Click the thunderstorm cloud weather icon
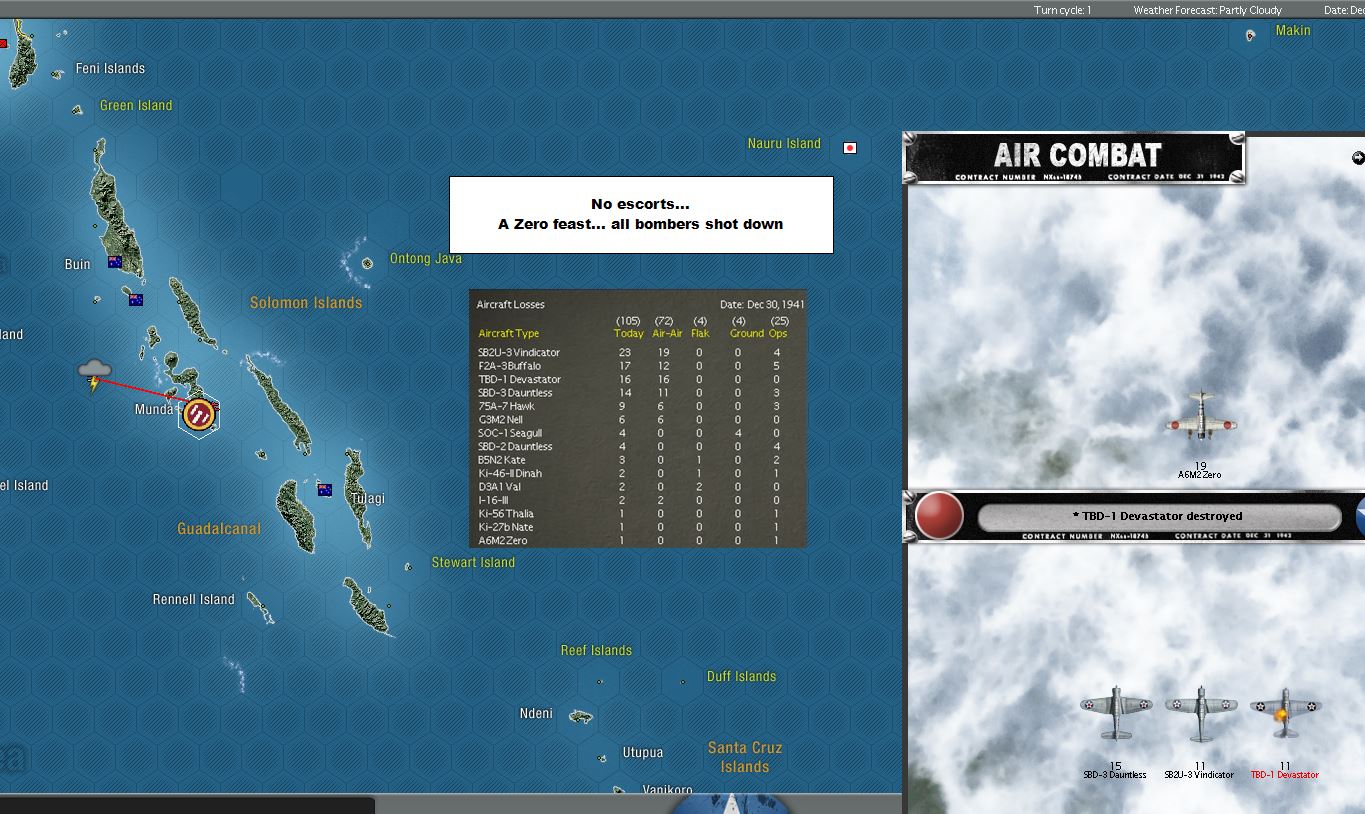 point(95,374)
